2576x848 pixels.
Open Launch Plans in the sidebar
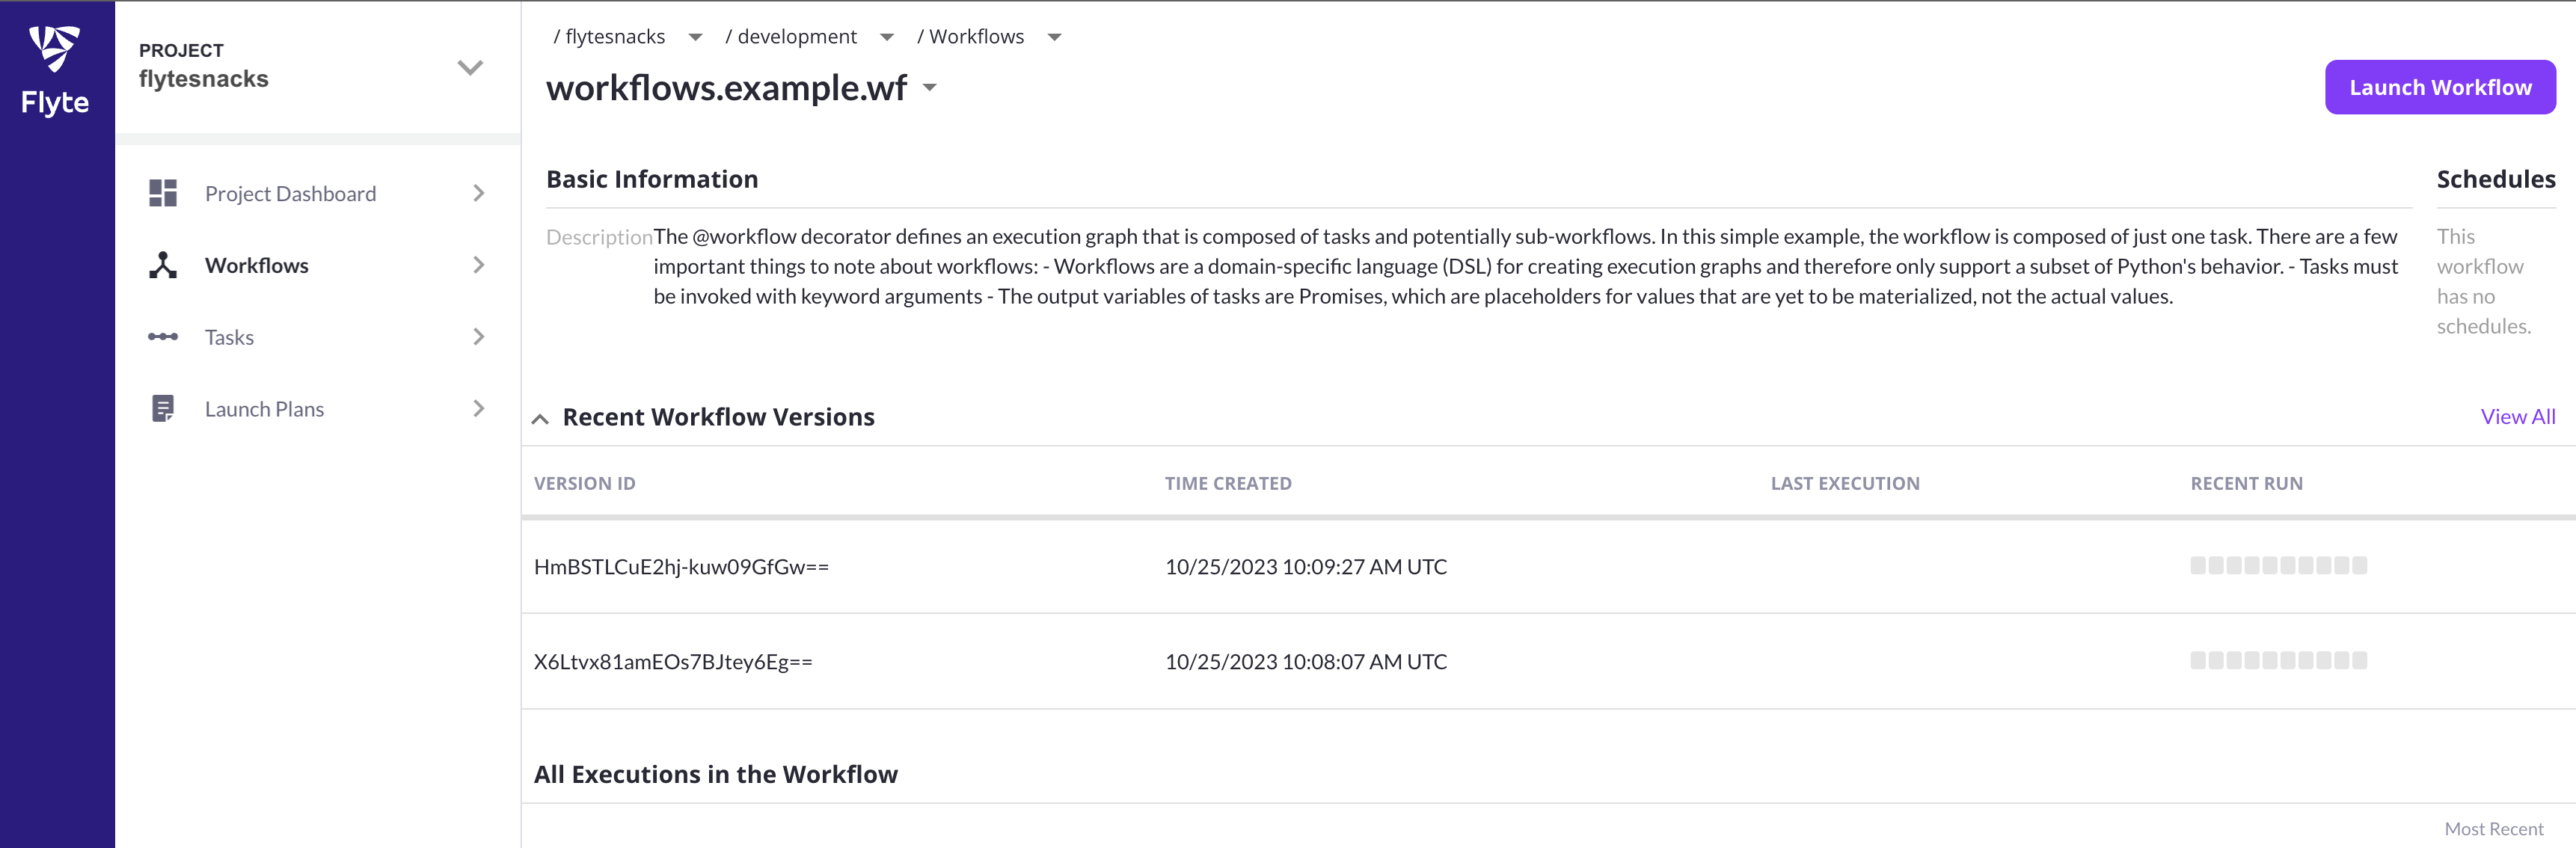[x=264, y=409]
